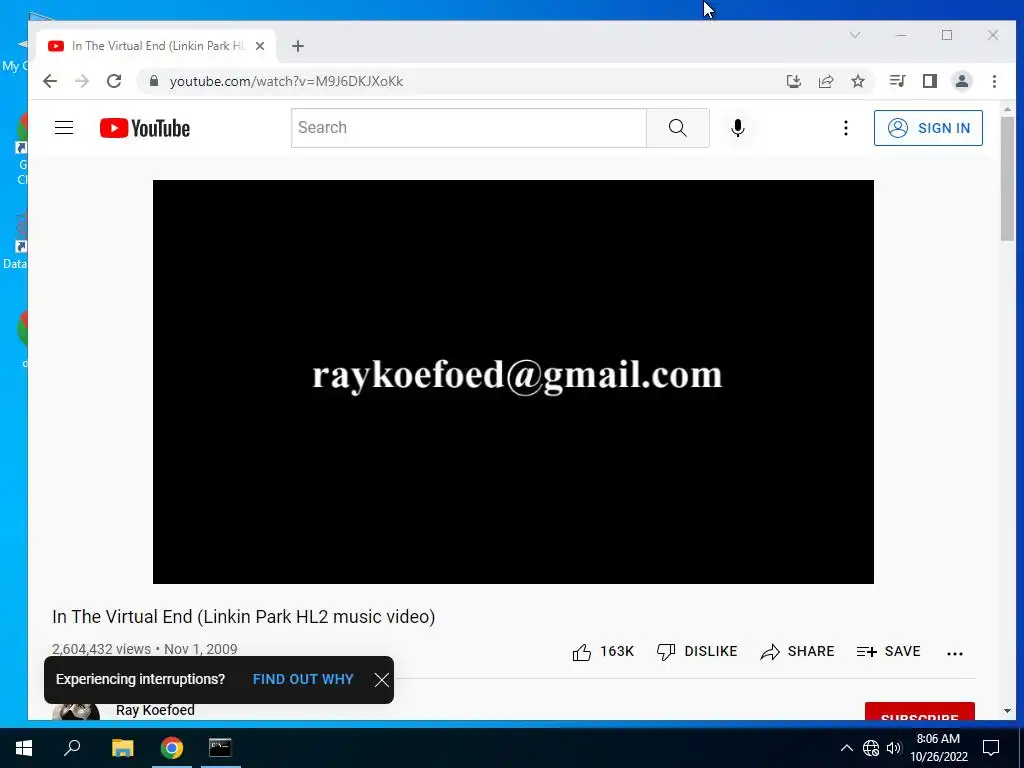Open more actions ellipsis under video
The image size is (1024, 768).
click(x=955, y=653)
